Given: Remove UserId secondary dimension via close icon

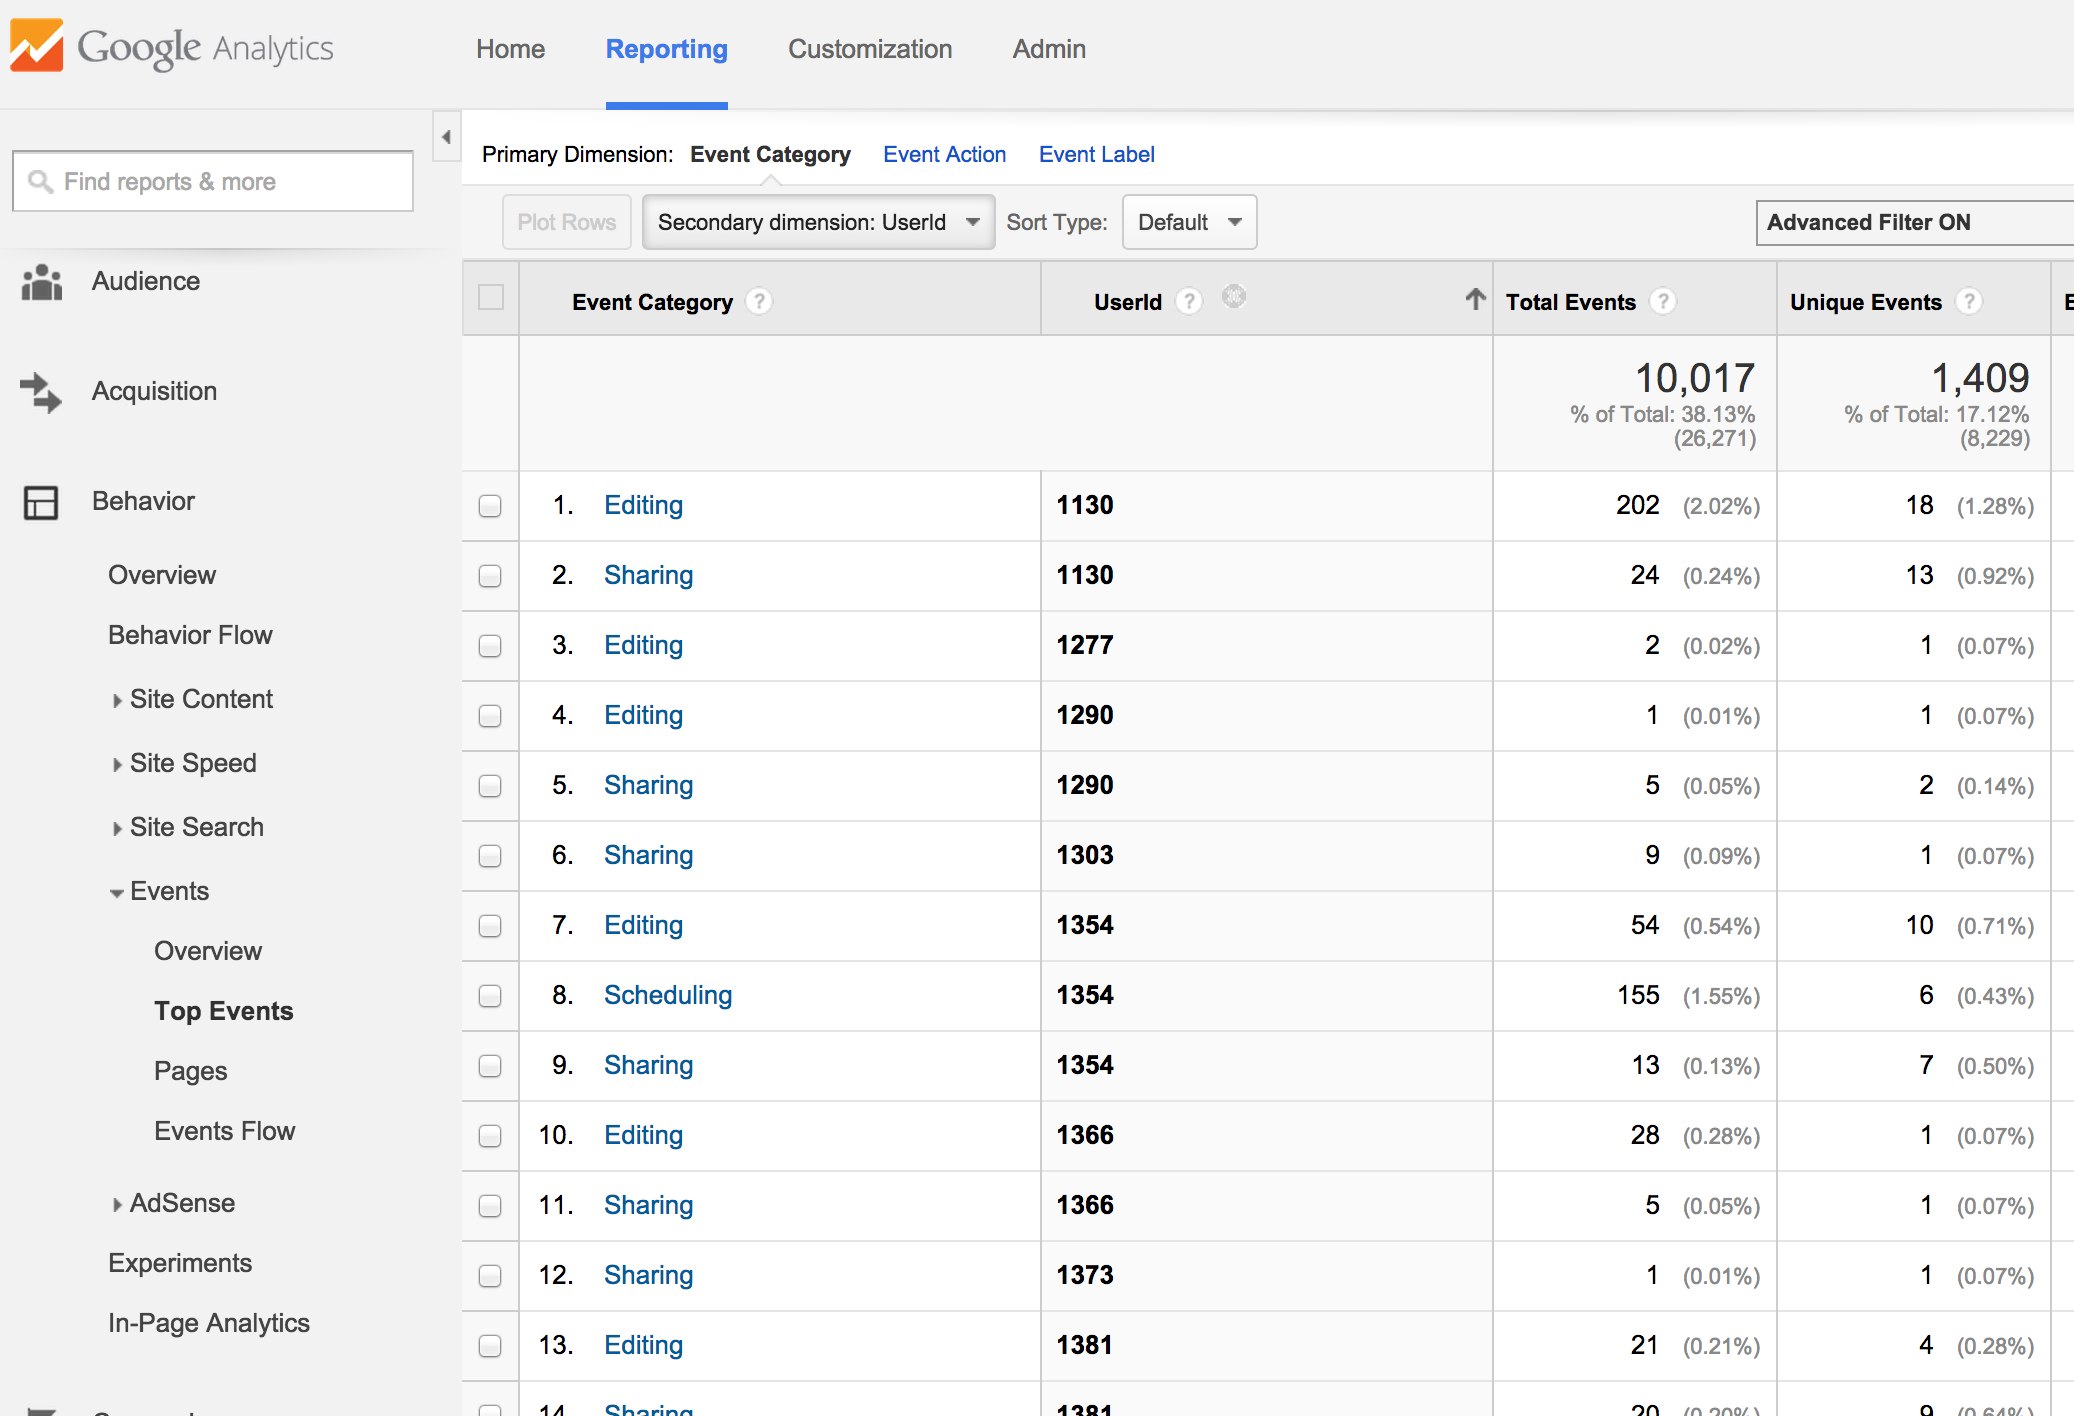Looking at the screenshot, I should tap(1234, 297).
